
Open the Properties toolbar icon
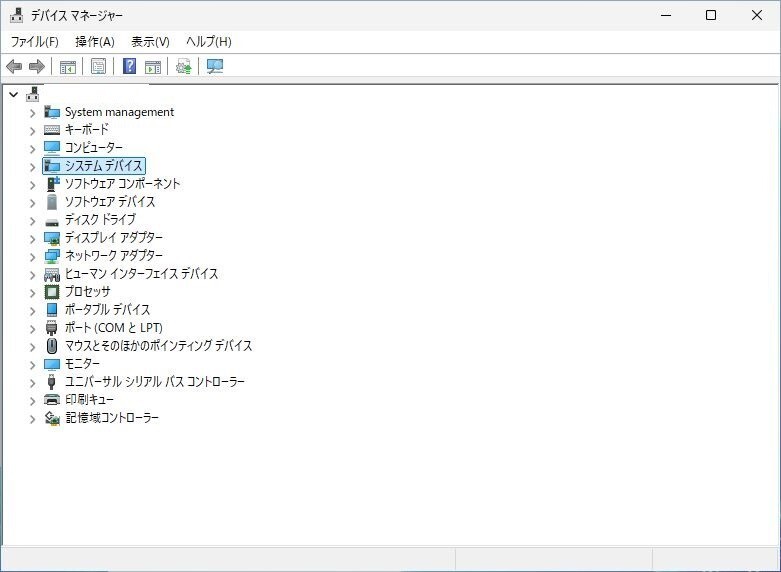point(99,66)
